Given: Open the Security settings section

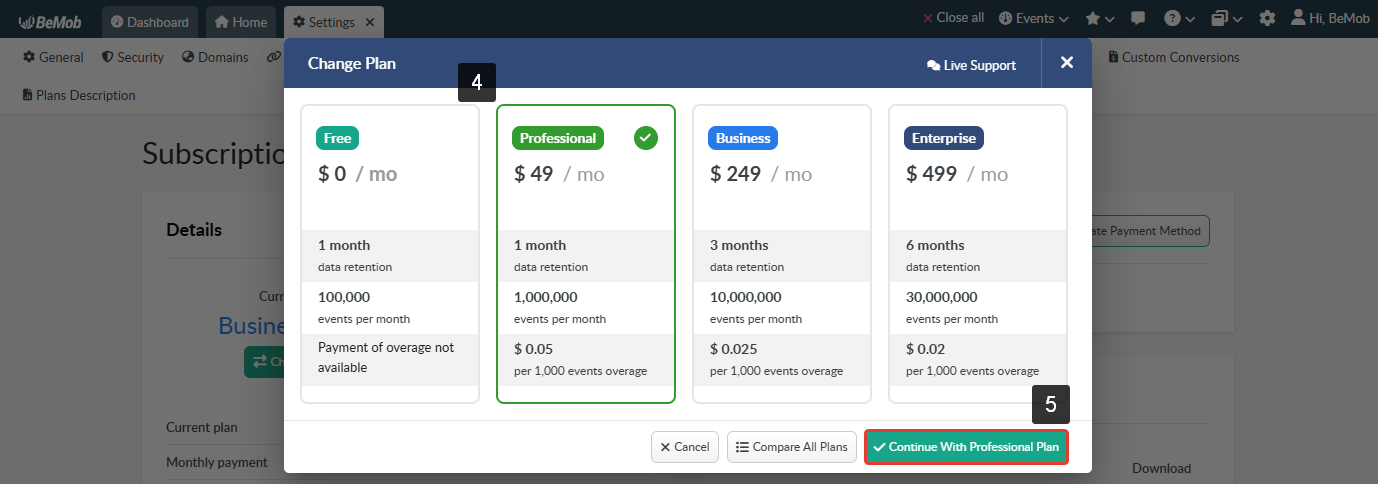Looking at the screenshot, I should tap(133, 57).
